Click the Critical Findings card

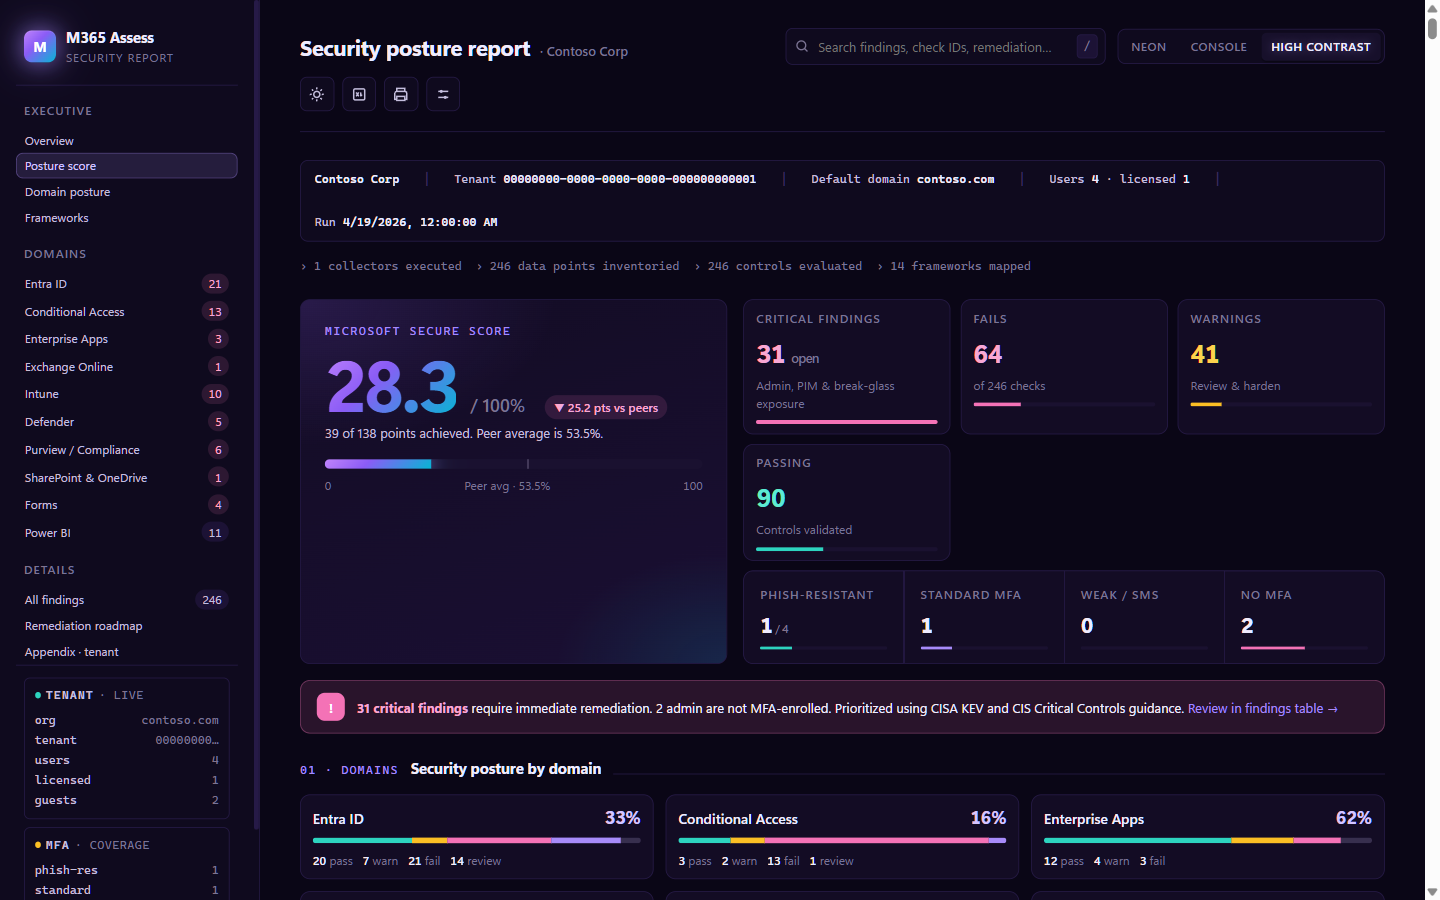click(846, 367)
